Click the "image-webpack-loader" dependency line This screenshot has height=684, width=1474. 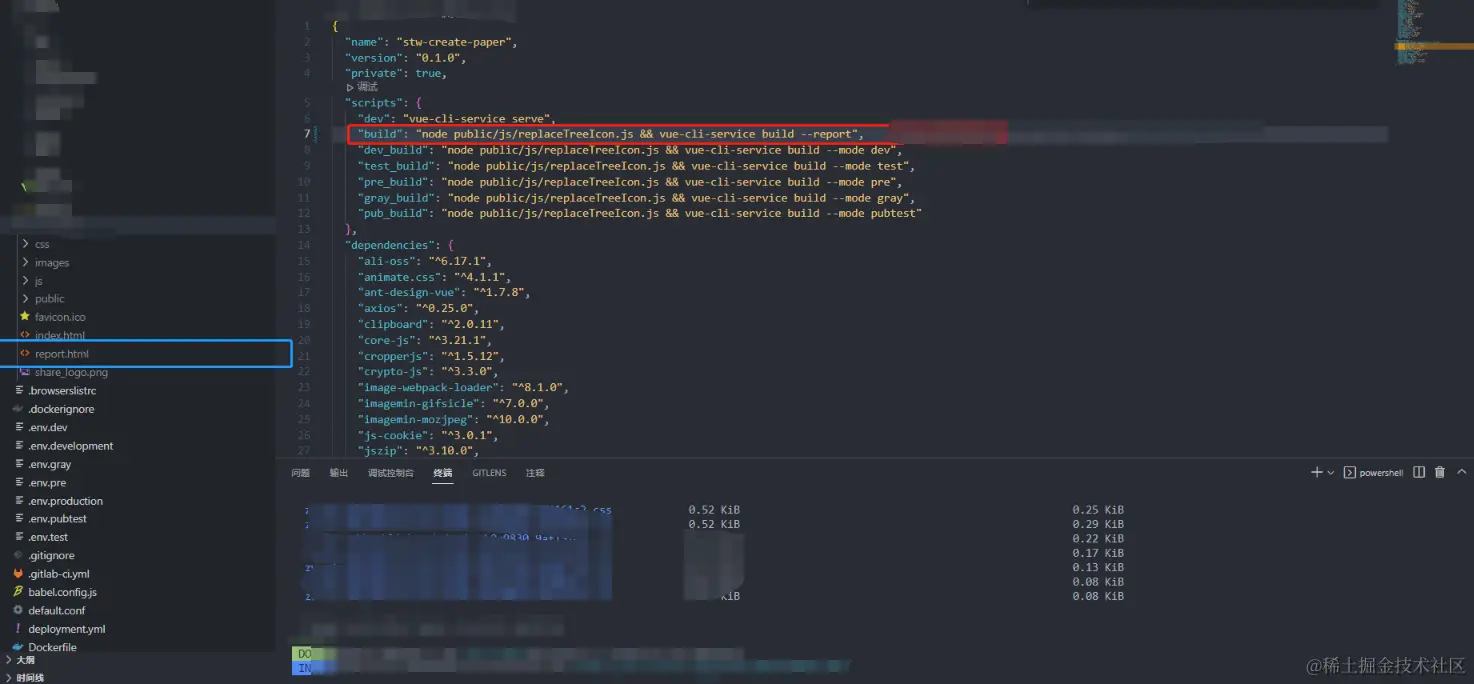pyautogui.click(x=463, y=388)
